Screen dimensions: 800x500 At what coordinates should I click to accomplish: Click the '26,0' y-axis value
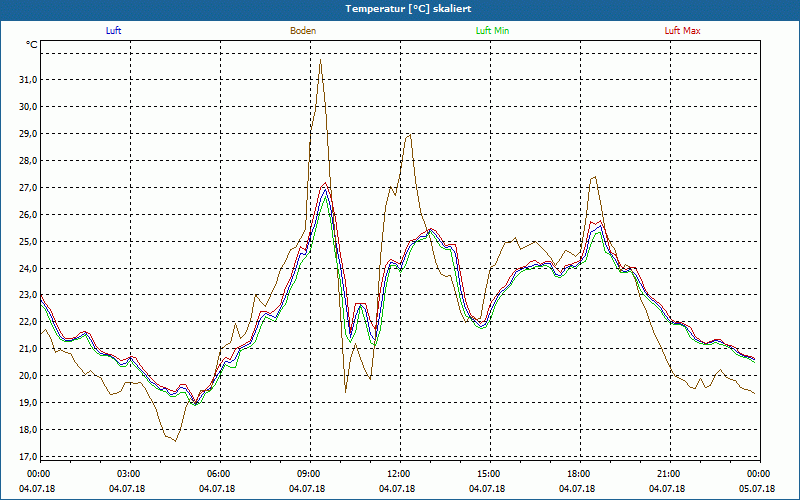point(28,215)
